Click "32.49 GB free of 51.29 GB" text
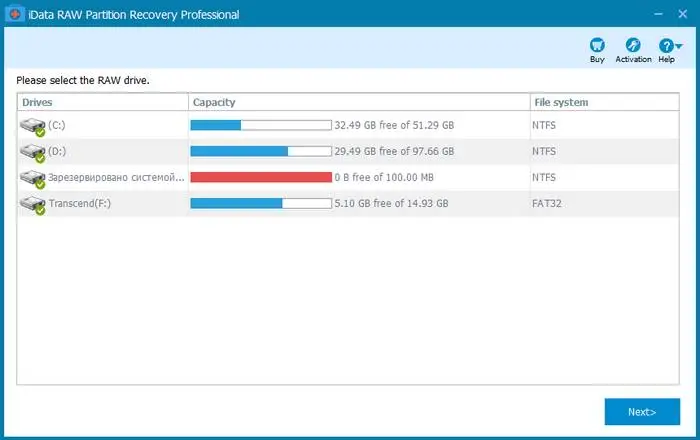 (394, 125)
